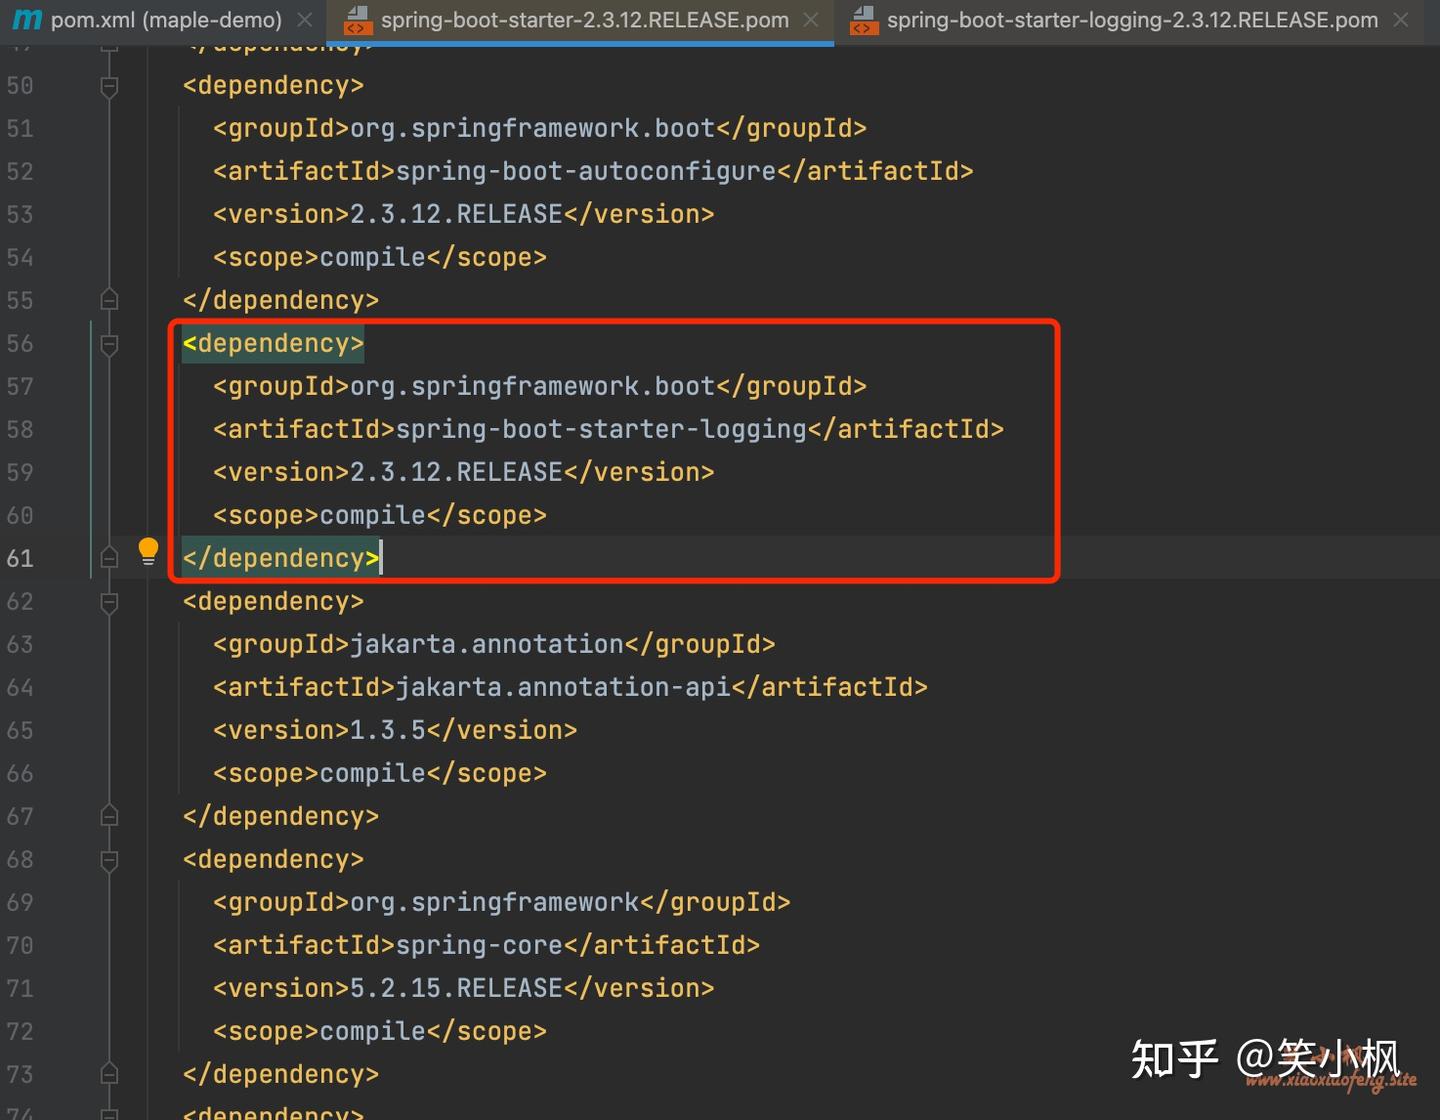
Task: Collapse the spring-core dependency at line 68
Action: (109, 858)
